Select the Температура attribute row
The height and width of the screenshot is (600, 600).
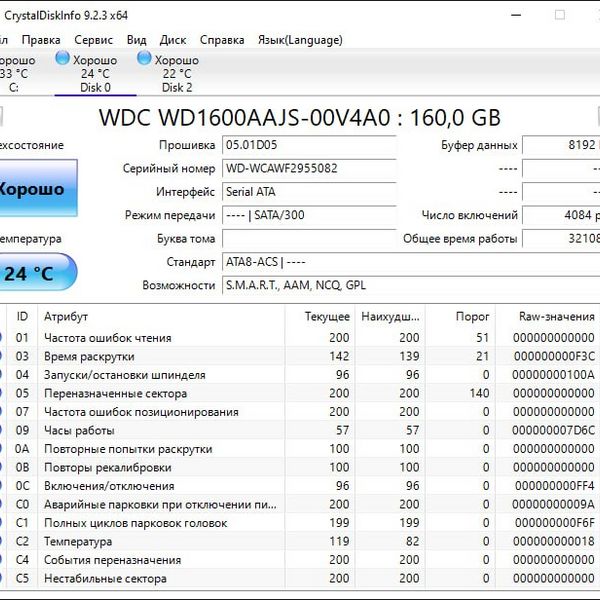pyautogui.click(x=300, y=541)
